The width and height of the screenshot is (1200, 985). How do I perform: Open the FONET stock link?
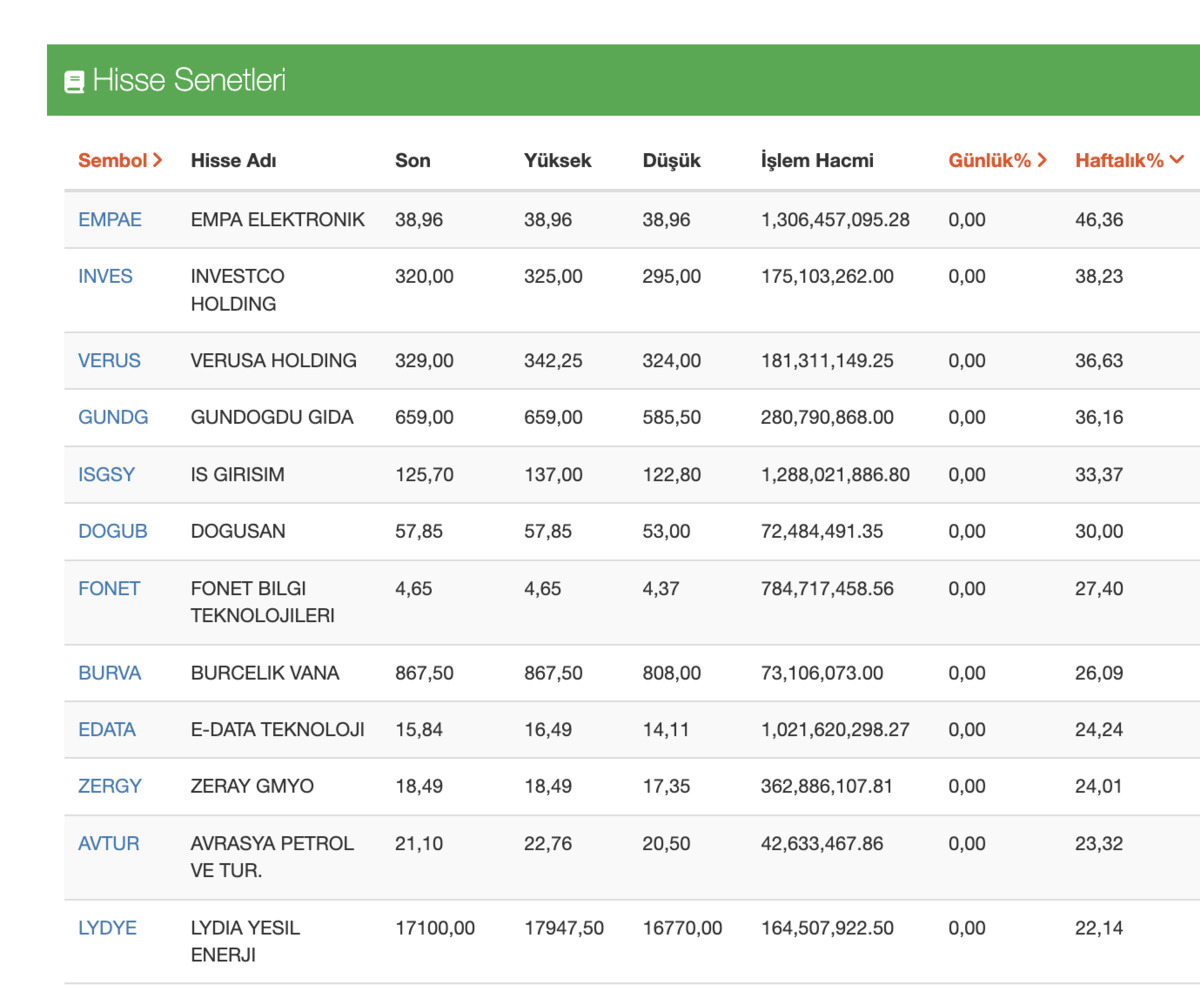109,588
